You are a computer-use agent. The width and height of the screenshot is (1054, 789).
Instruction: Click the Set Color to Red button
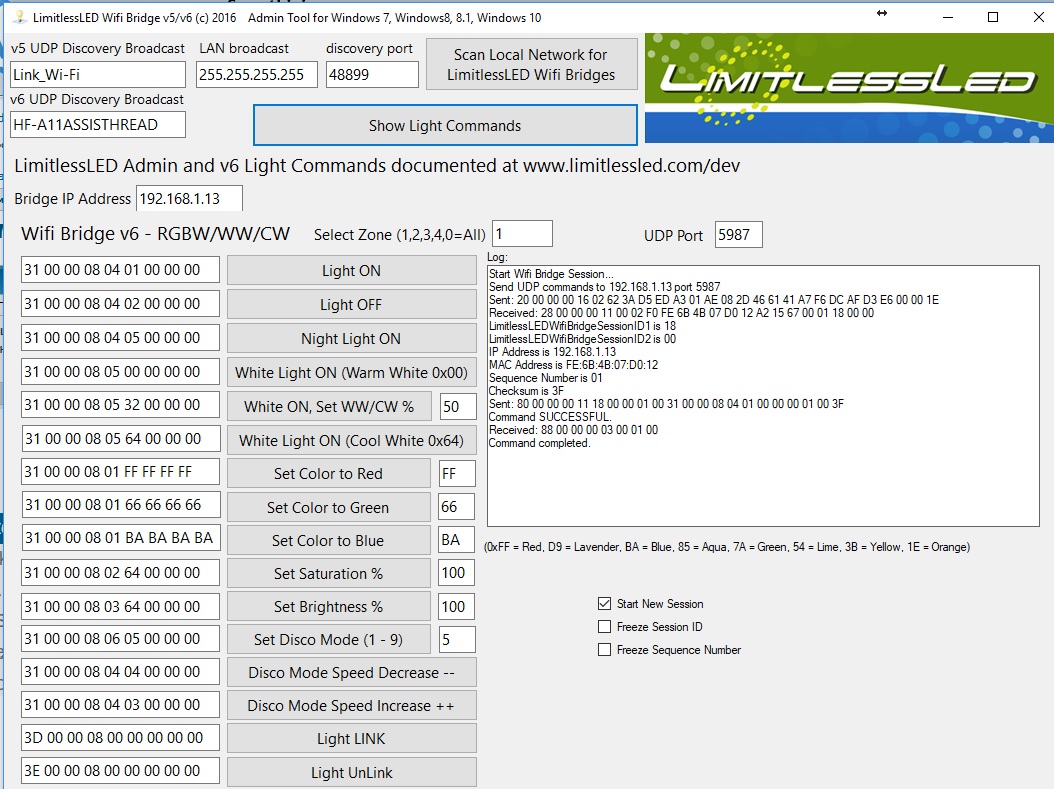(328, 474)
